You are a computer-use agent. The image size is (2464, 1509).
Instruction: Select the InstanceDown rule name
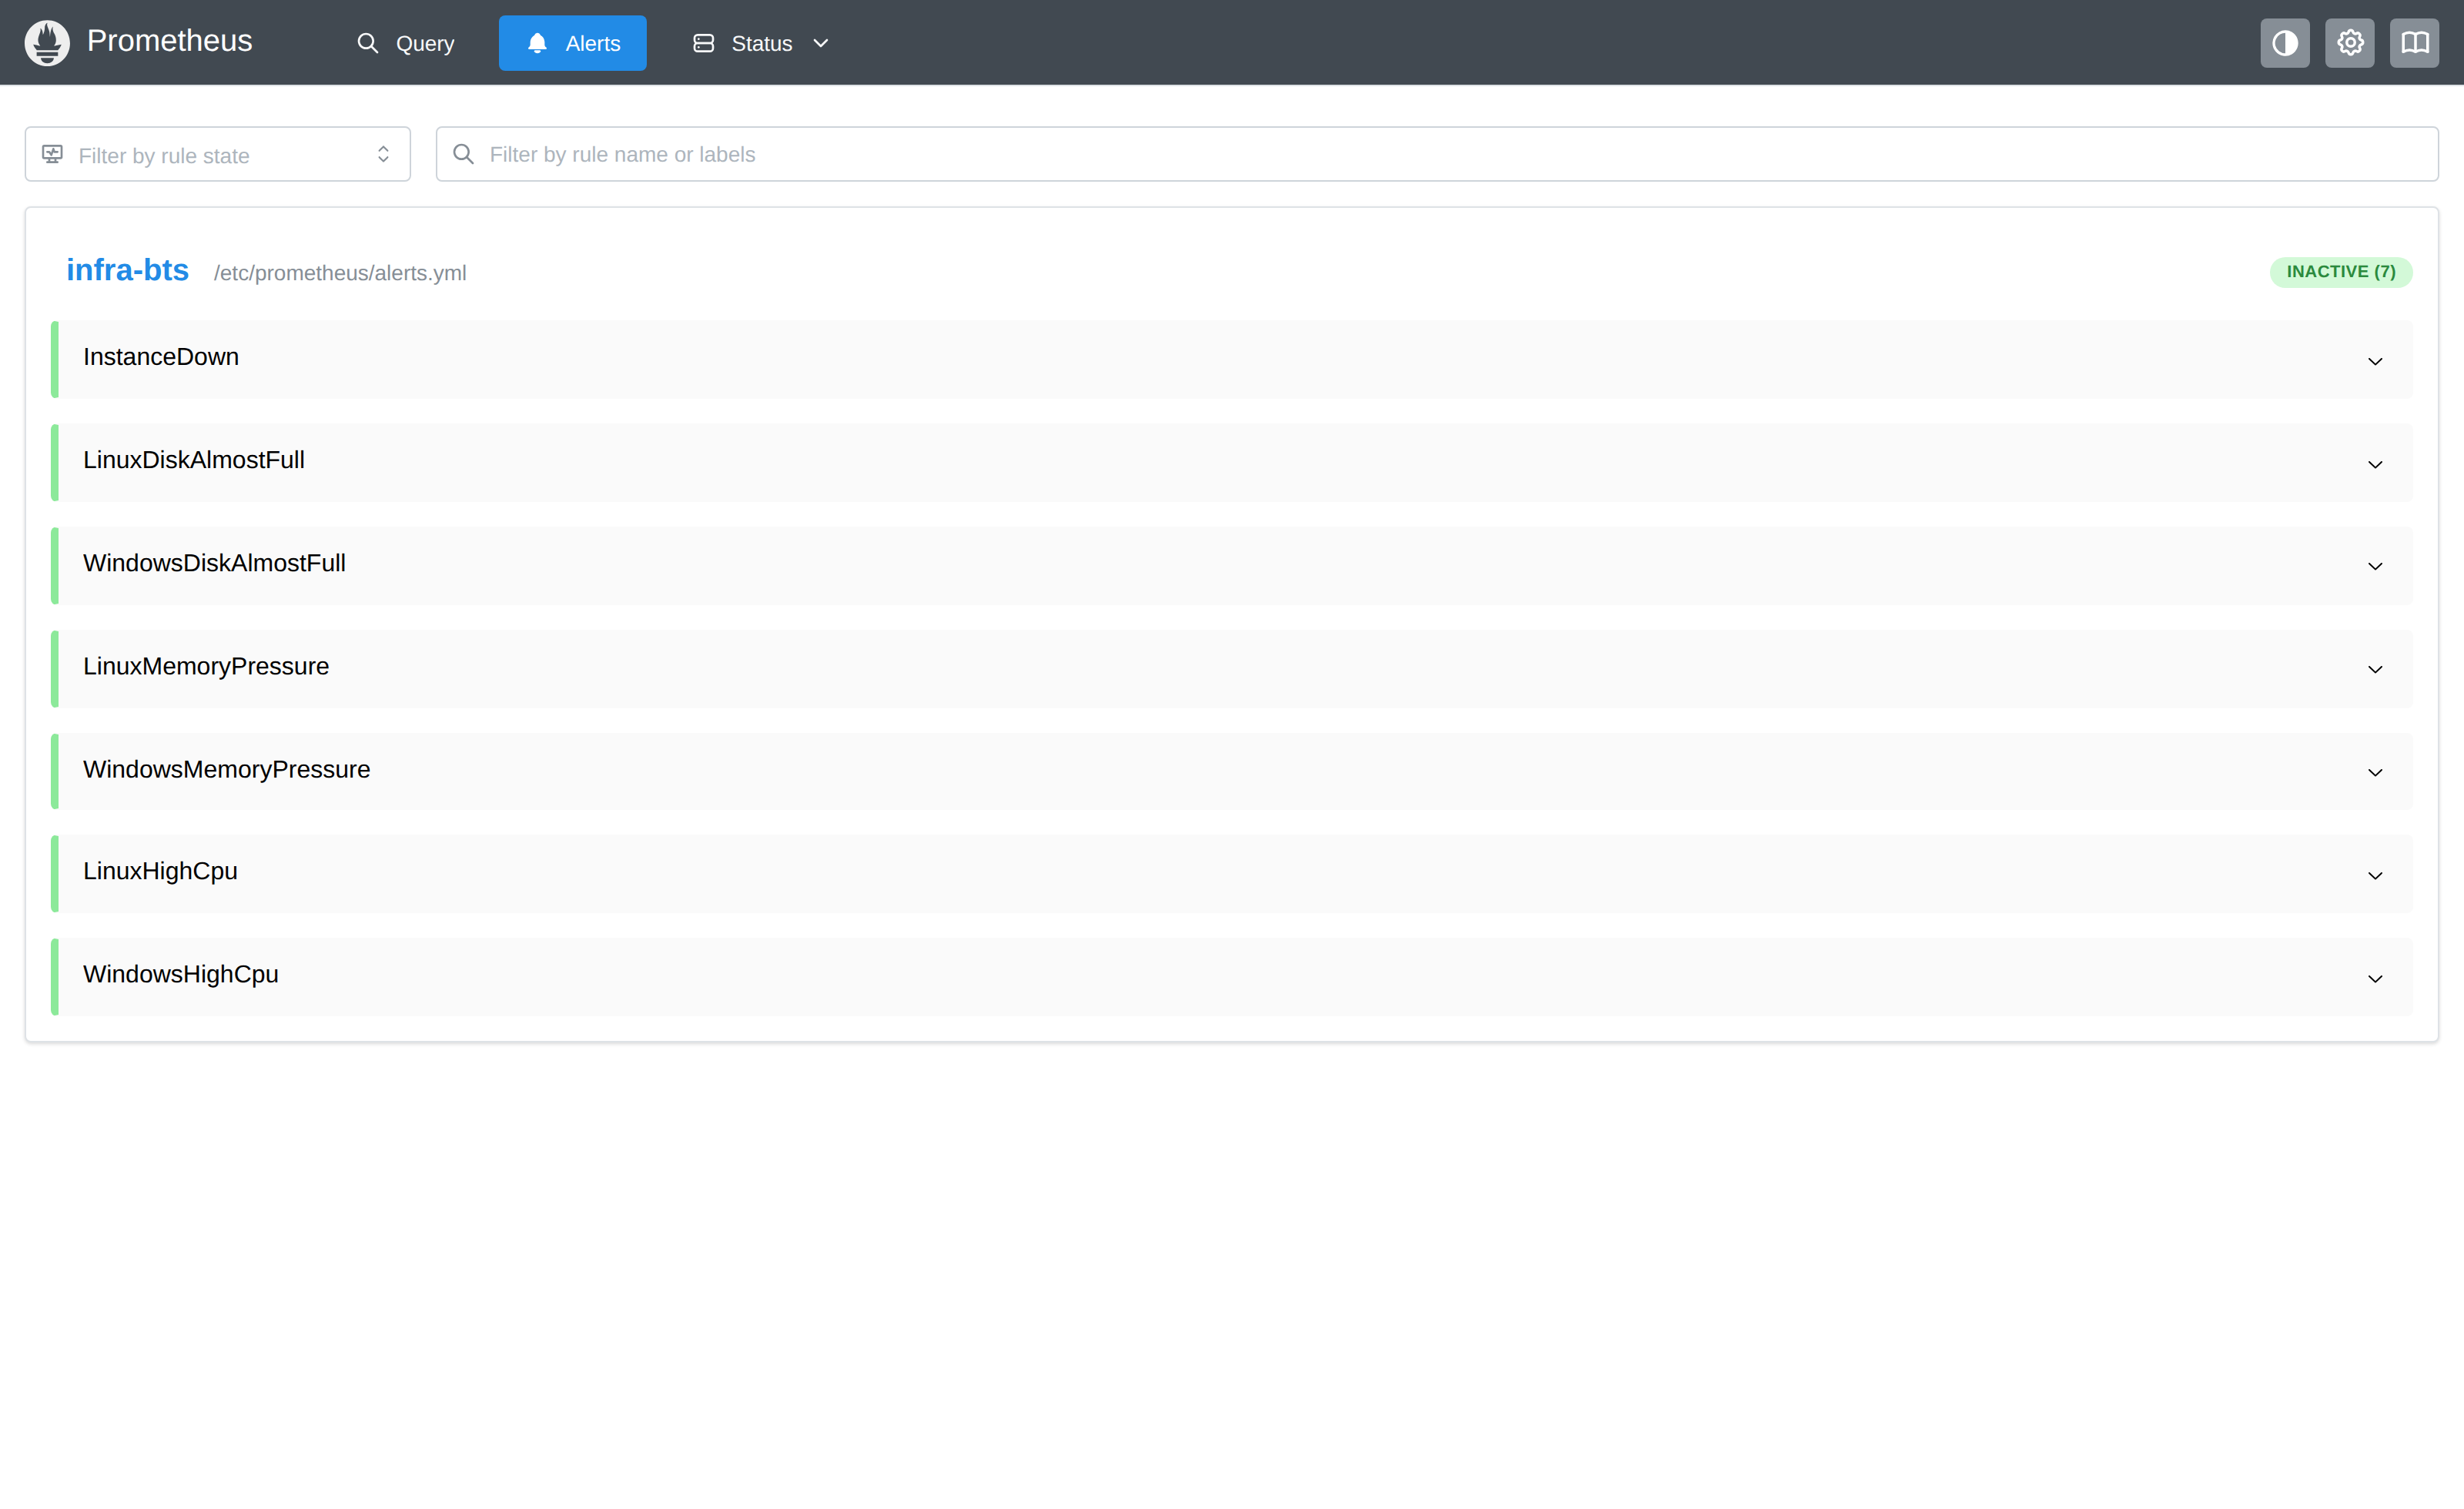point(161,357)
